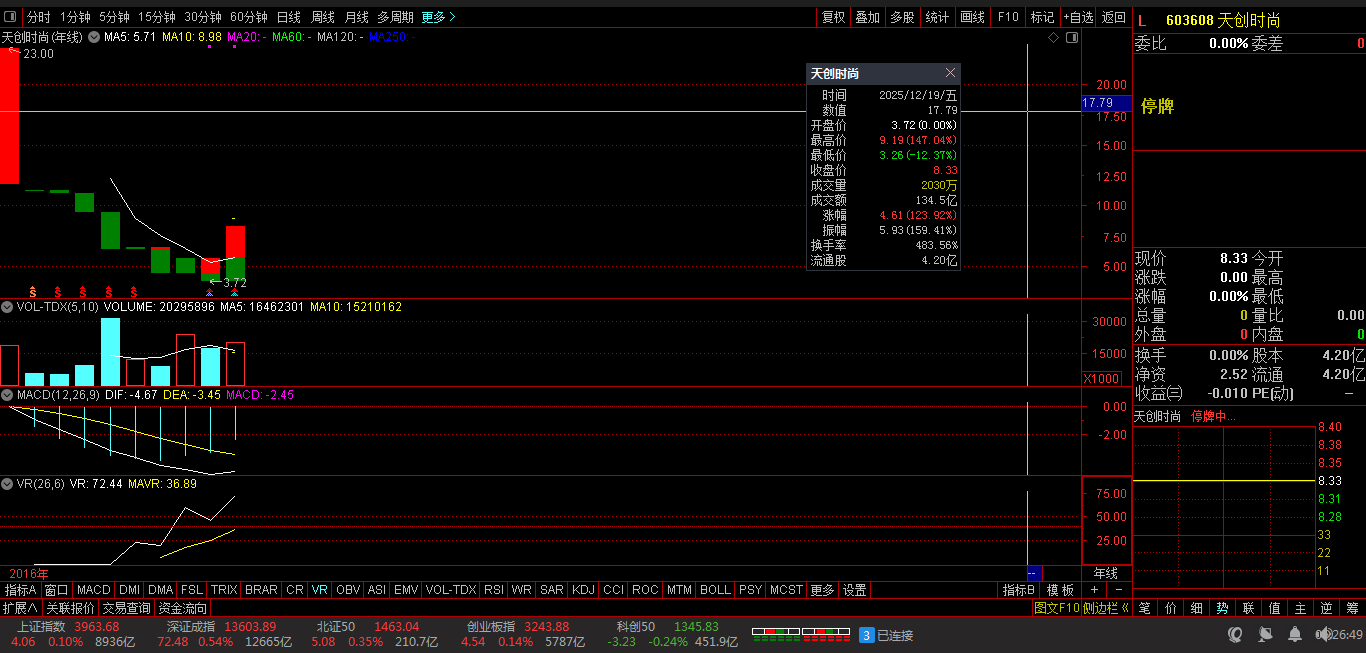Screen dimensions: 1366x653
Task: Collapse the 侧边栏 sidebar
Action: pyautogui.click(x=1106, y=608)
